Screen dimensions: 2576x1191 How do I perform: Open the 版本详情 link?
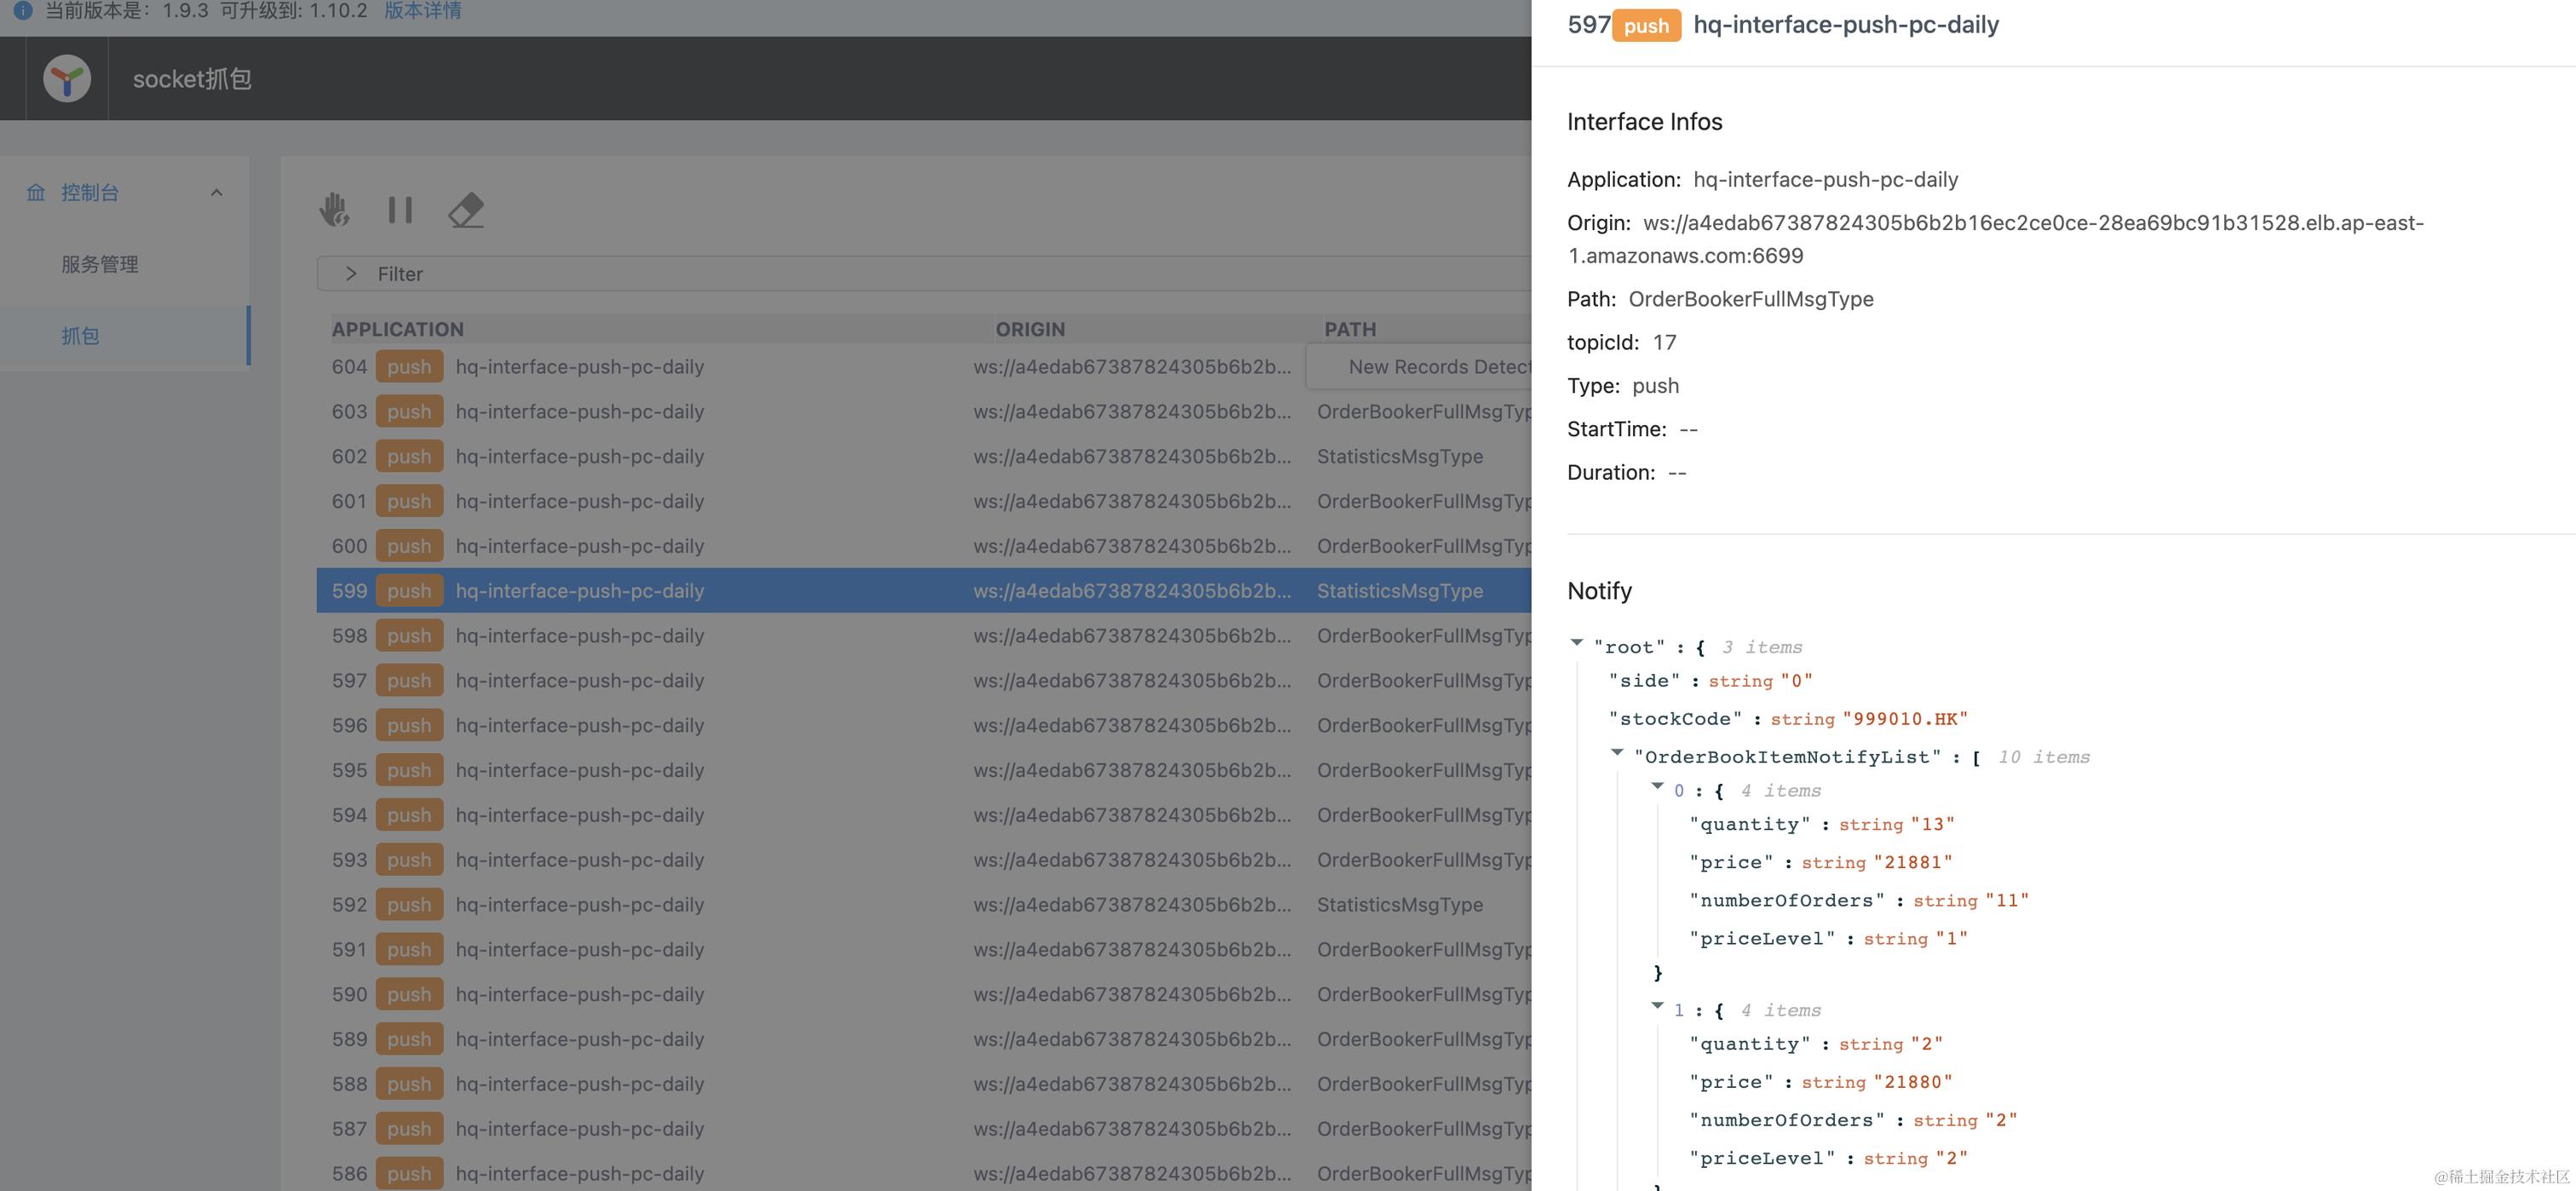[423, 11]
